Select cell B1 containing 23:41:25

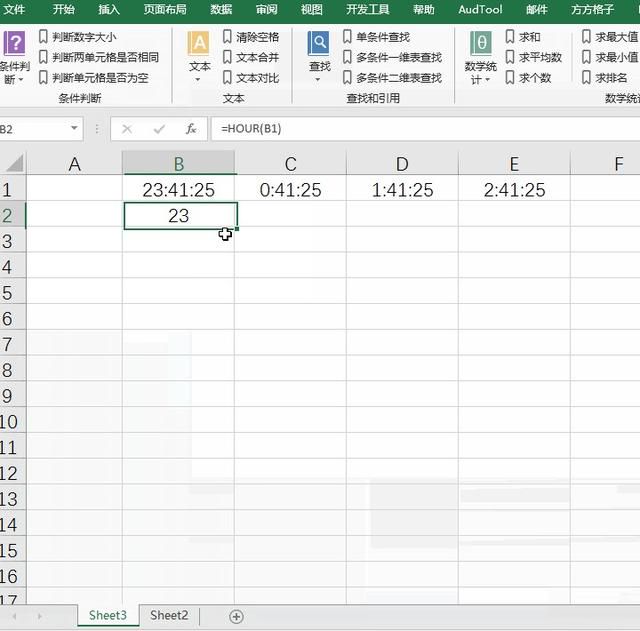(179, 189)
